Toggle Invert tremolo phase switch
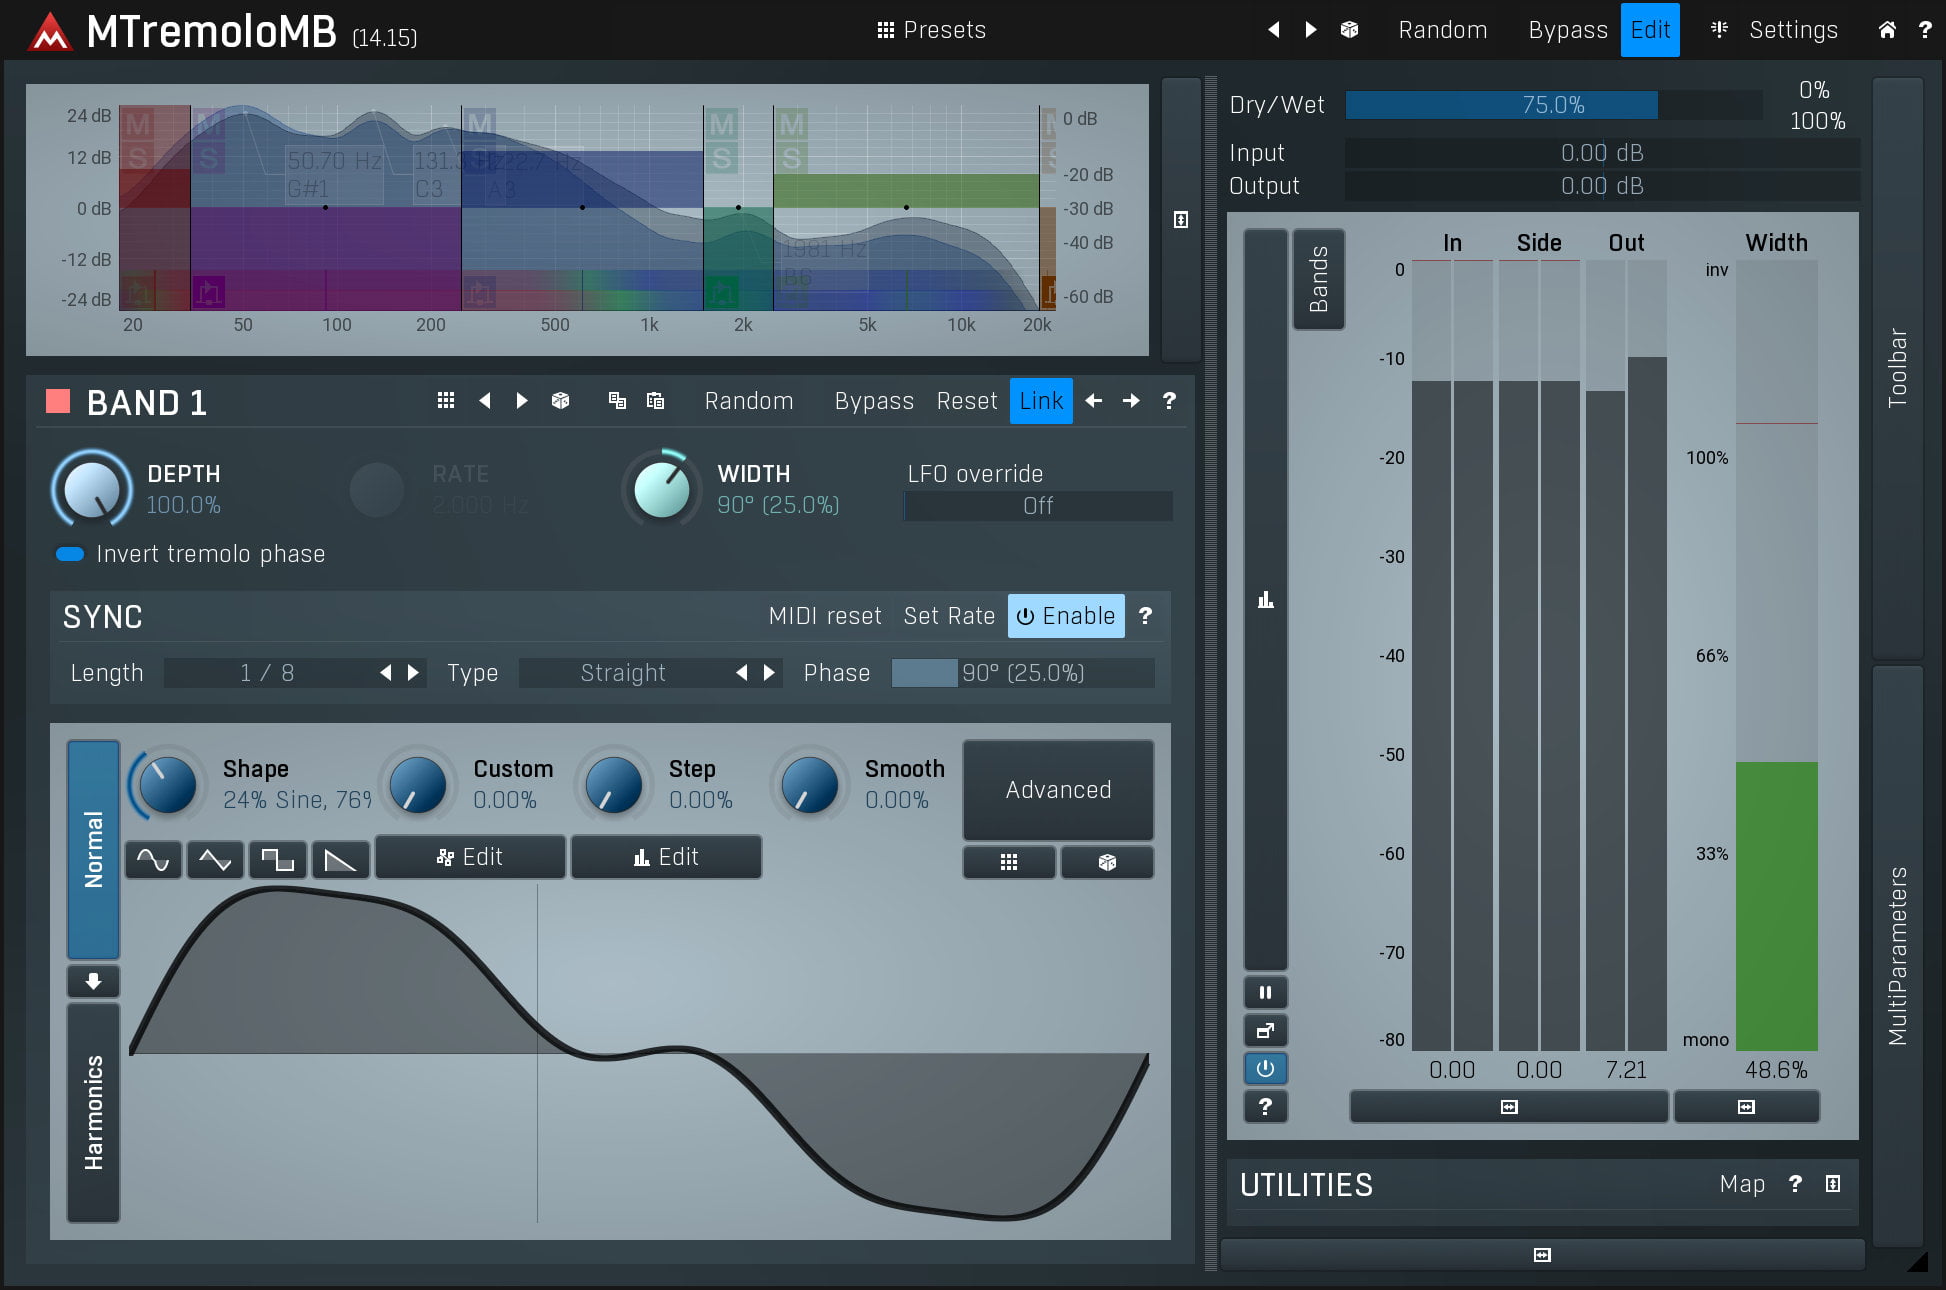This screenshot has height=1290, width=1946. [70, 554]
